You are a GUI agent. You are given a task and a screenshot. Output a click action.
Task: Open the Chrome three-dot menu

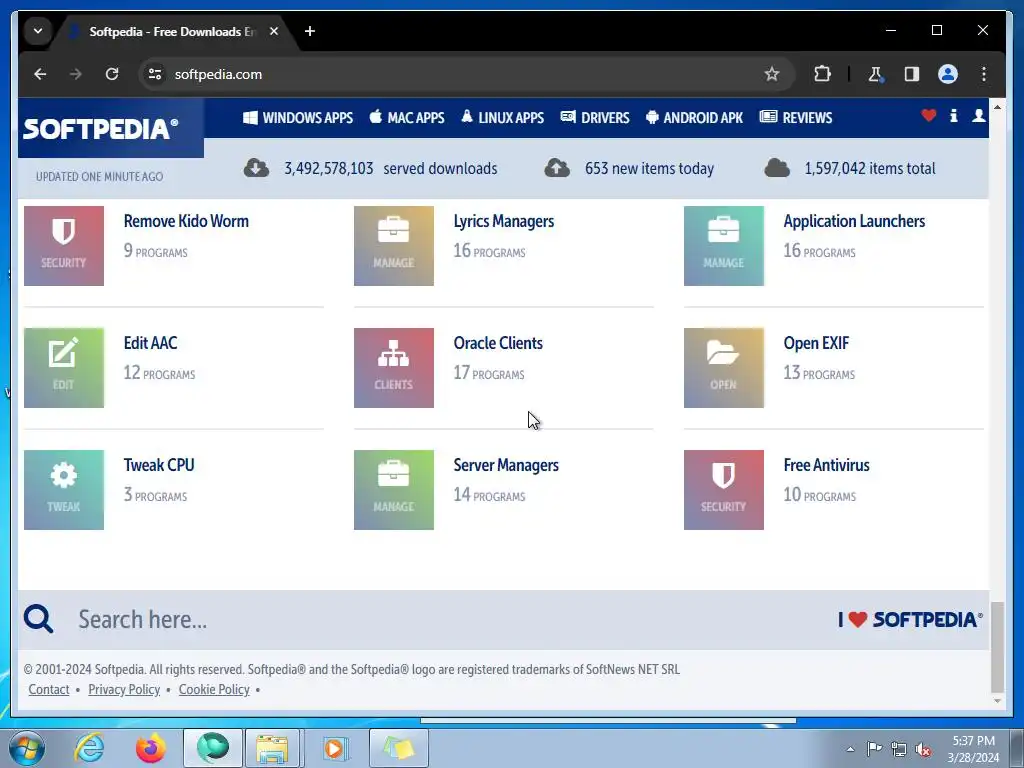coord(984,74)
